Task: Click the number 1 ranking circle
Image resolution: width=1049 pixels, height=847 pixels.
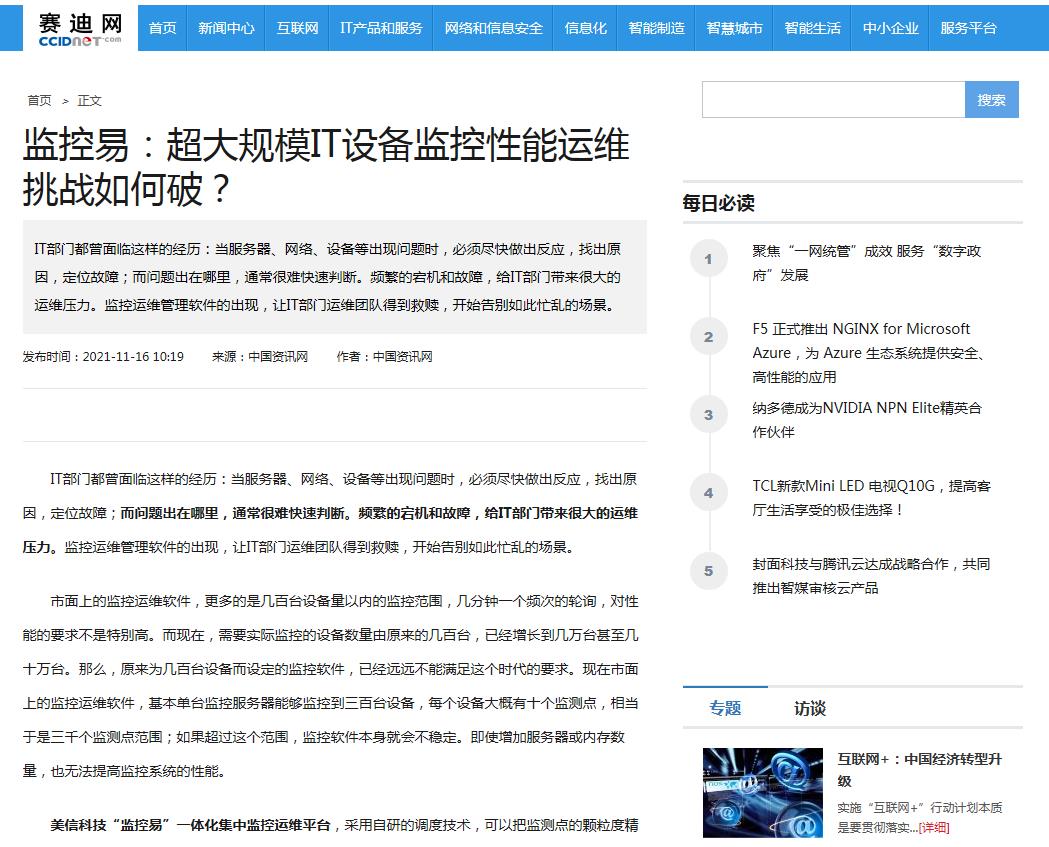Action: pos(708,258)
